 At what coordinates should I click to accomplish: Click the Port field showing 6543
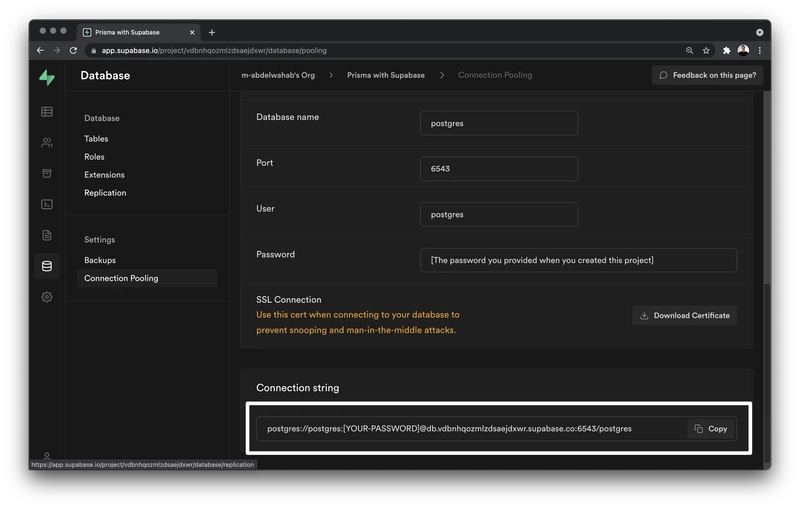499,169
